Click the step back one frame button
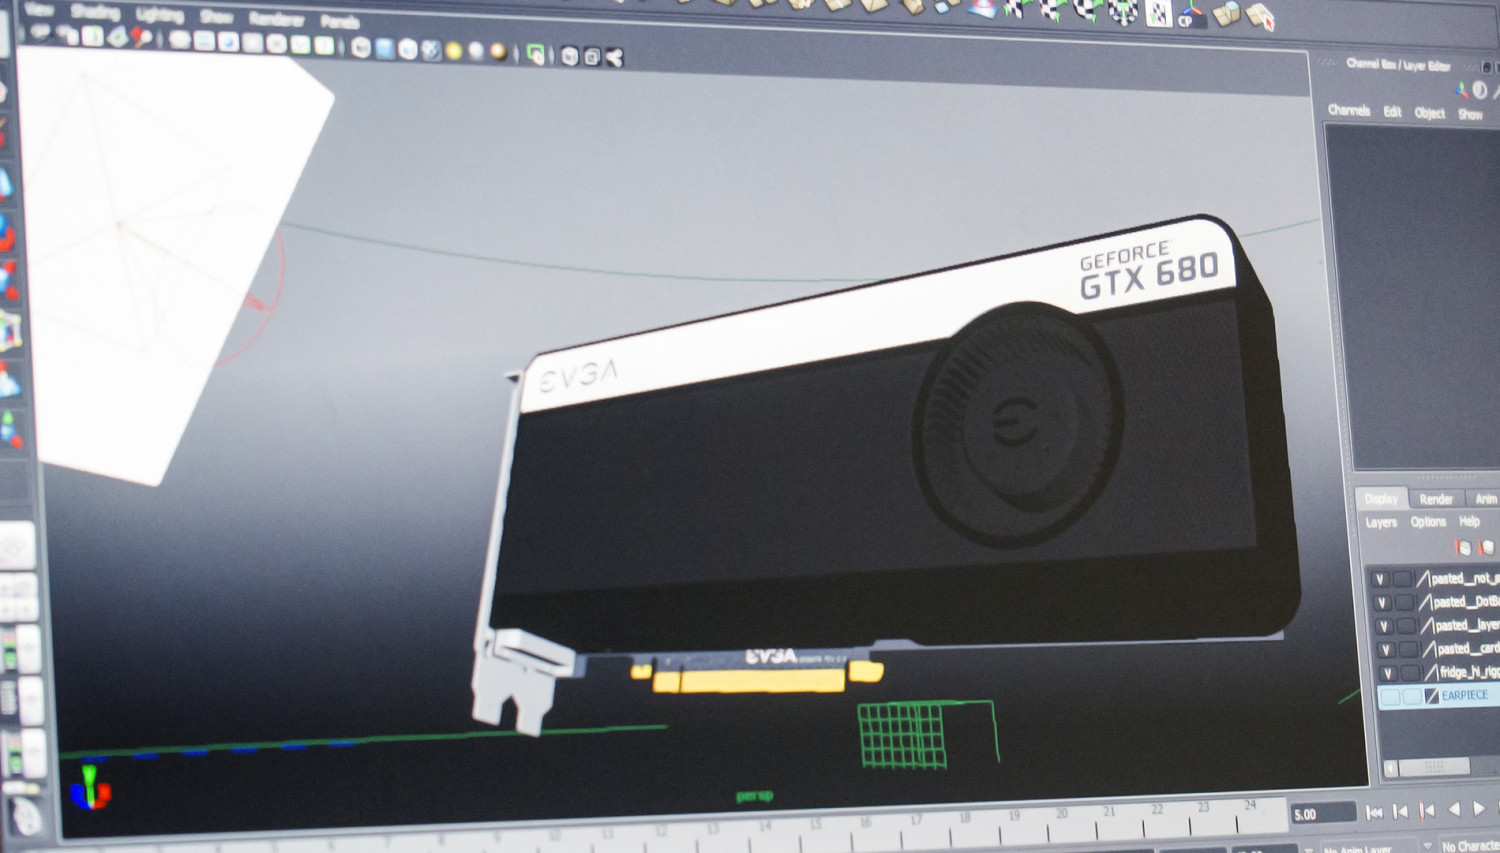The height and width of the screenshot is (853, 1500). point(1400,811)
